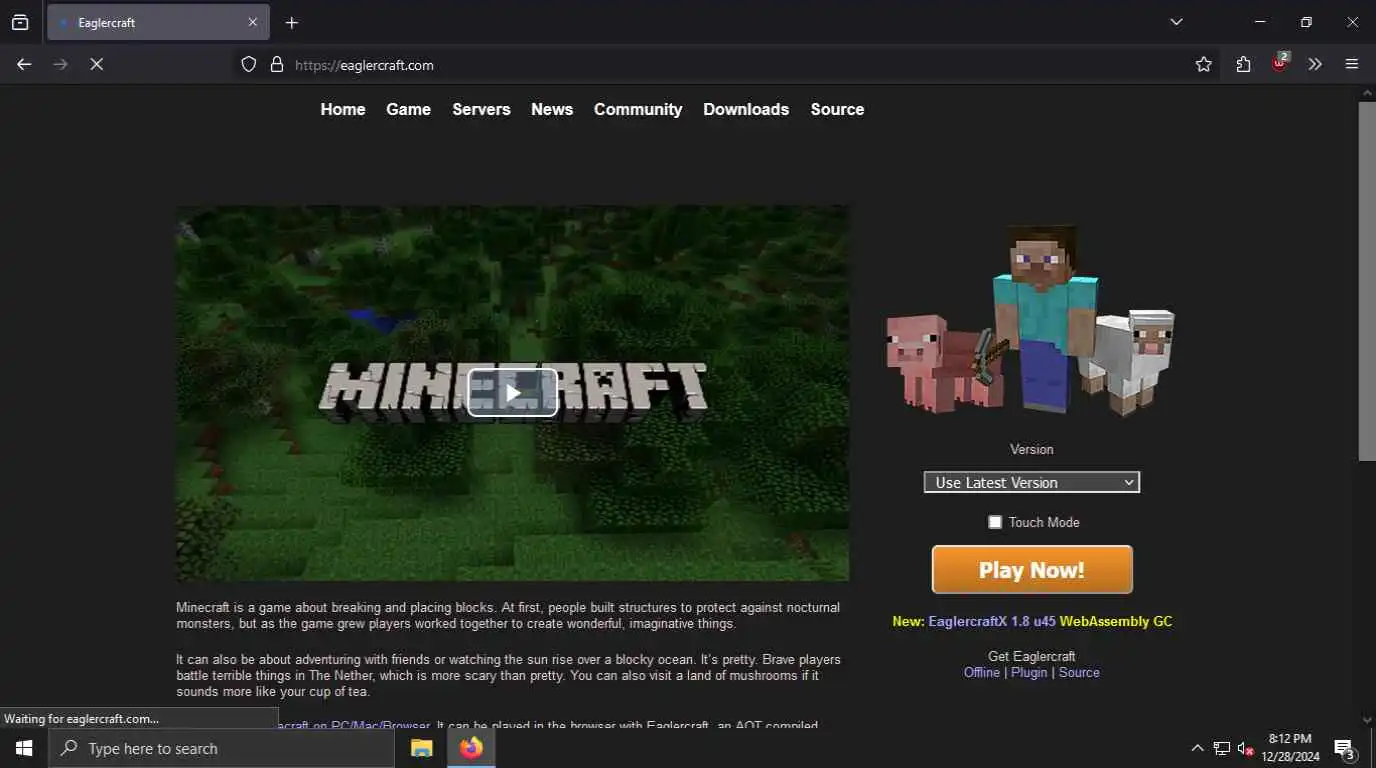1376x768 pixels.
Task: Open the Extensions puzzle icon
Action: tap(1243, 64)
